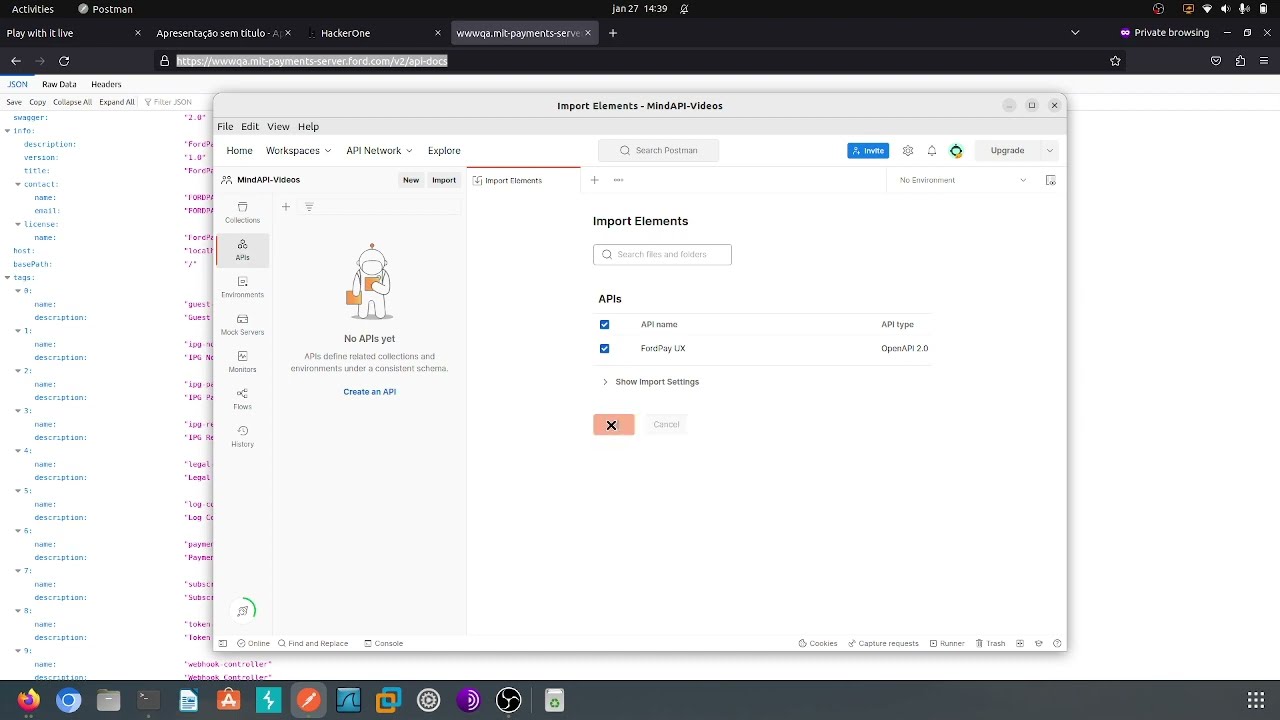The image size is (1280, 720).
Task: Open environment quick look icon
Action: pyautogui.click(x=1050, y=180)
